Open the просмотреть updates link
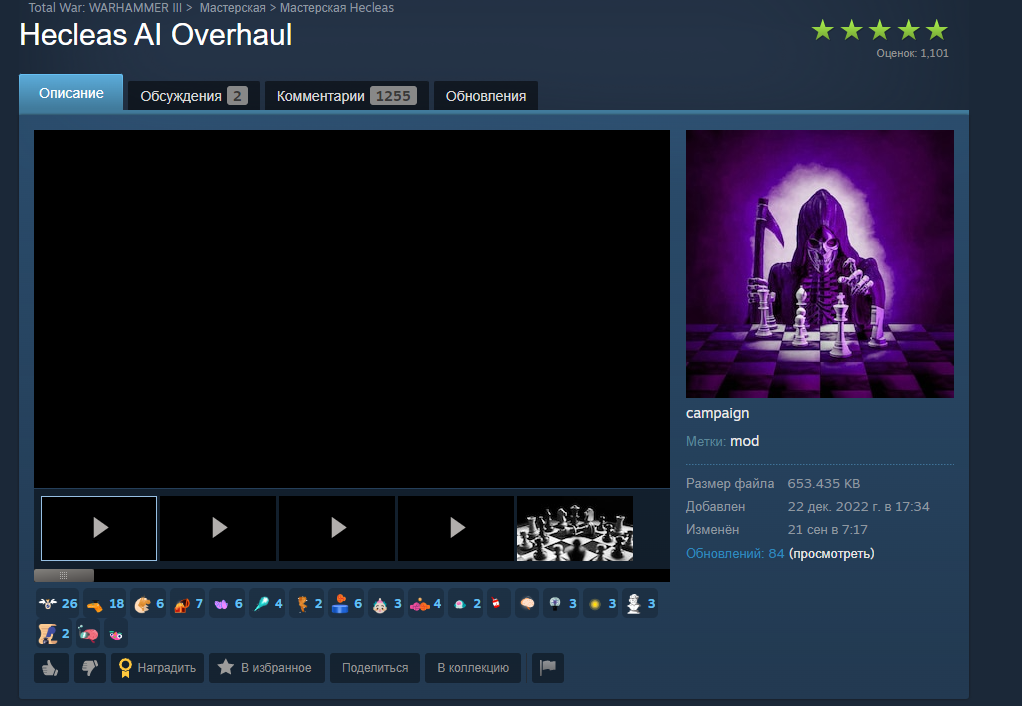 pyautogui.click(x=831, y=553)
